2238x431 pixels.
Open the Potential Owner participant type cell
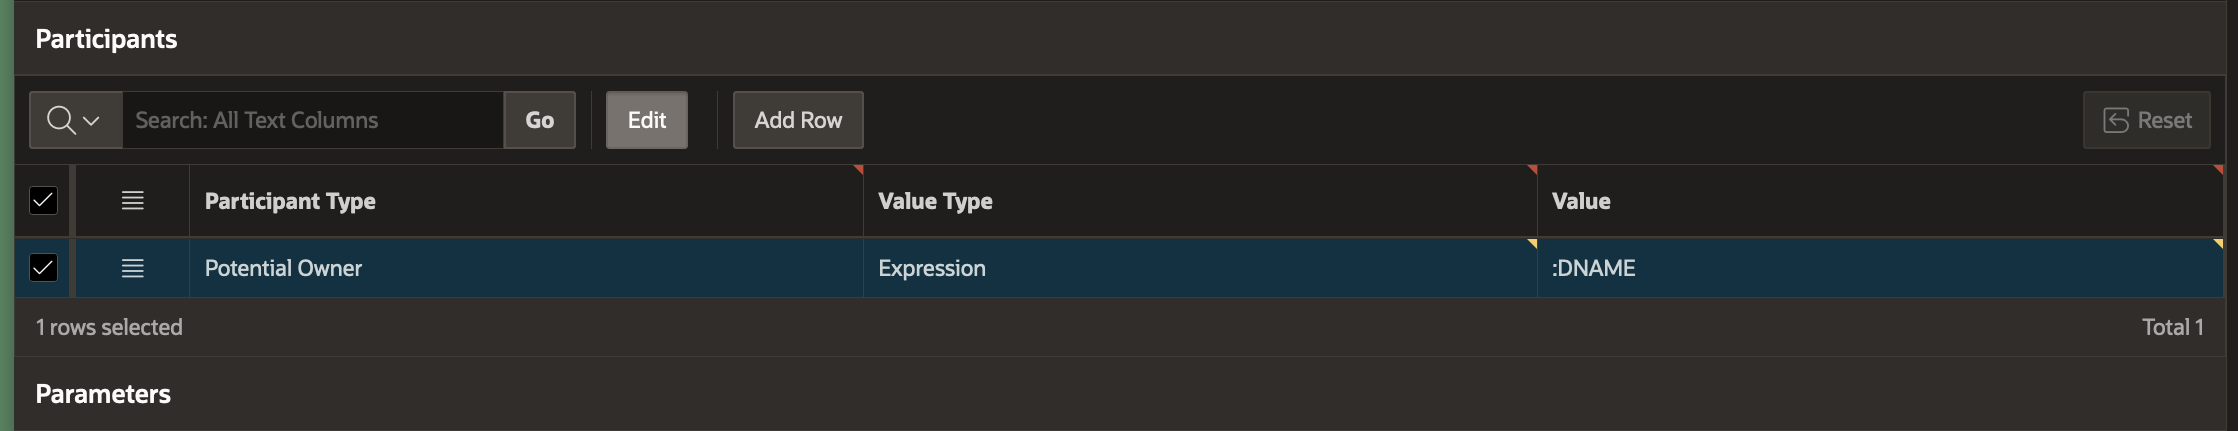[x=525, y=268]
